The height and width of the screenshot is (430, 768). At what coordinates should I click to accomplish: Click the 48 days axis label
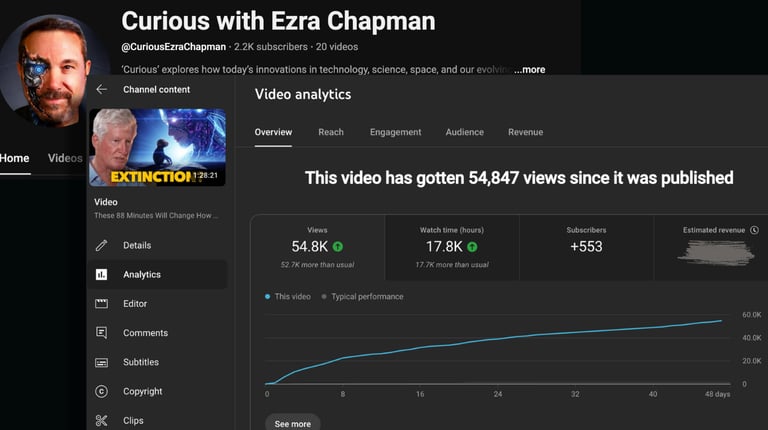(x=718, y=394)
